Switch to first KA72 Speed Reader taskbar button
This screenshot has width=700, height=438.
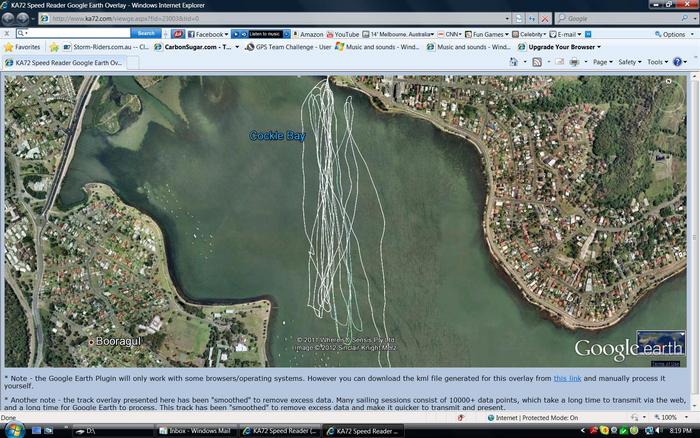(x=280, y=431)
